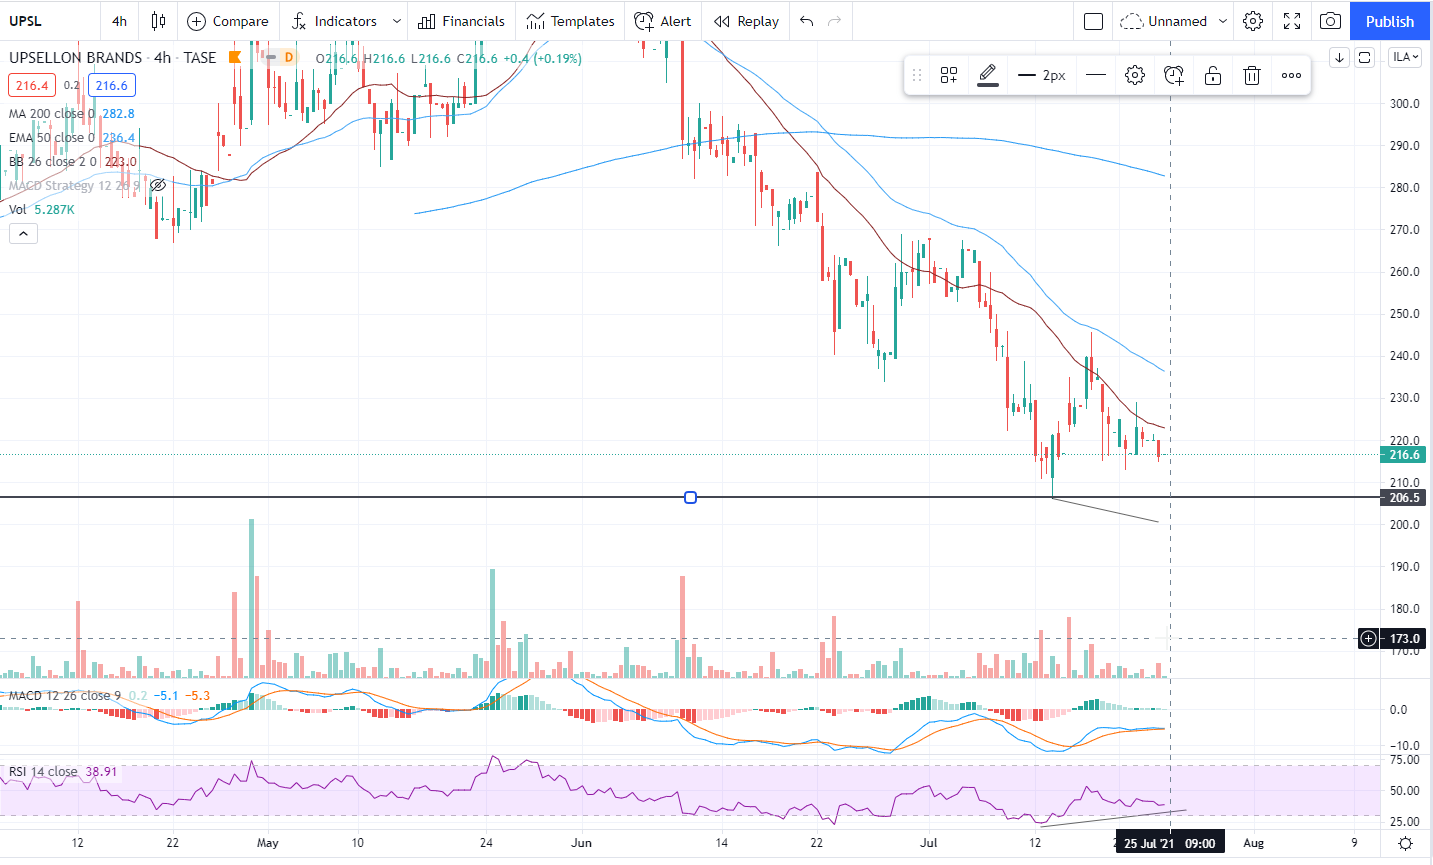Open time axis settings gear at bottom right

click(1406, 843)
